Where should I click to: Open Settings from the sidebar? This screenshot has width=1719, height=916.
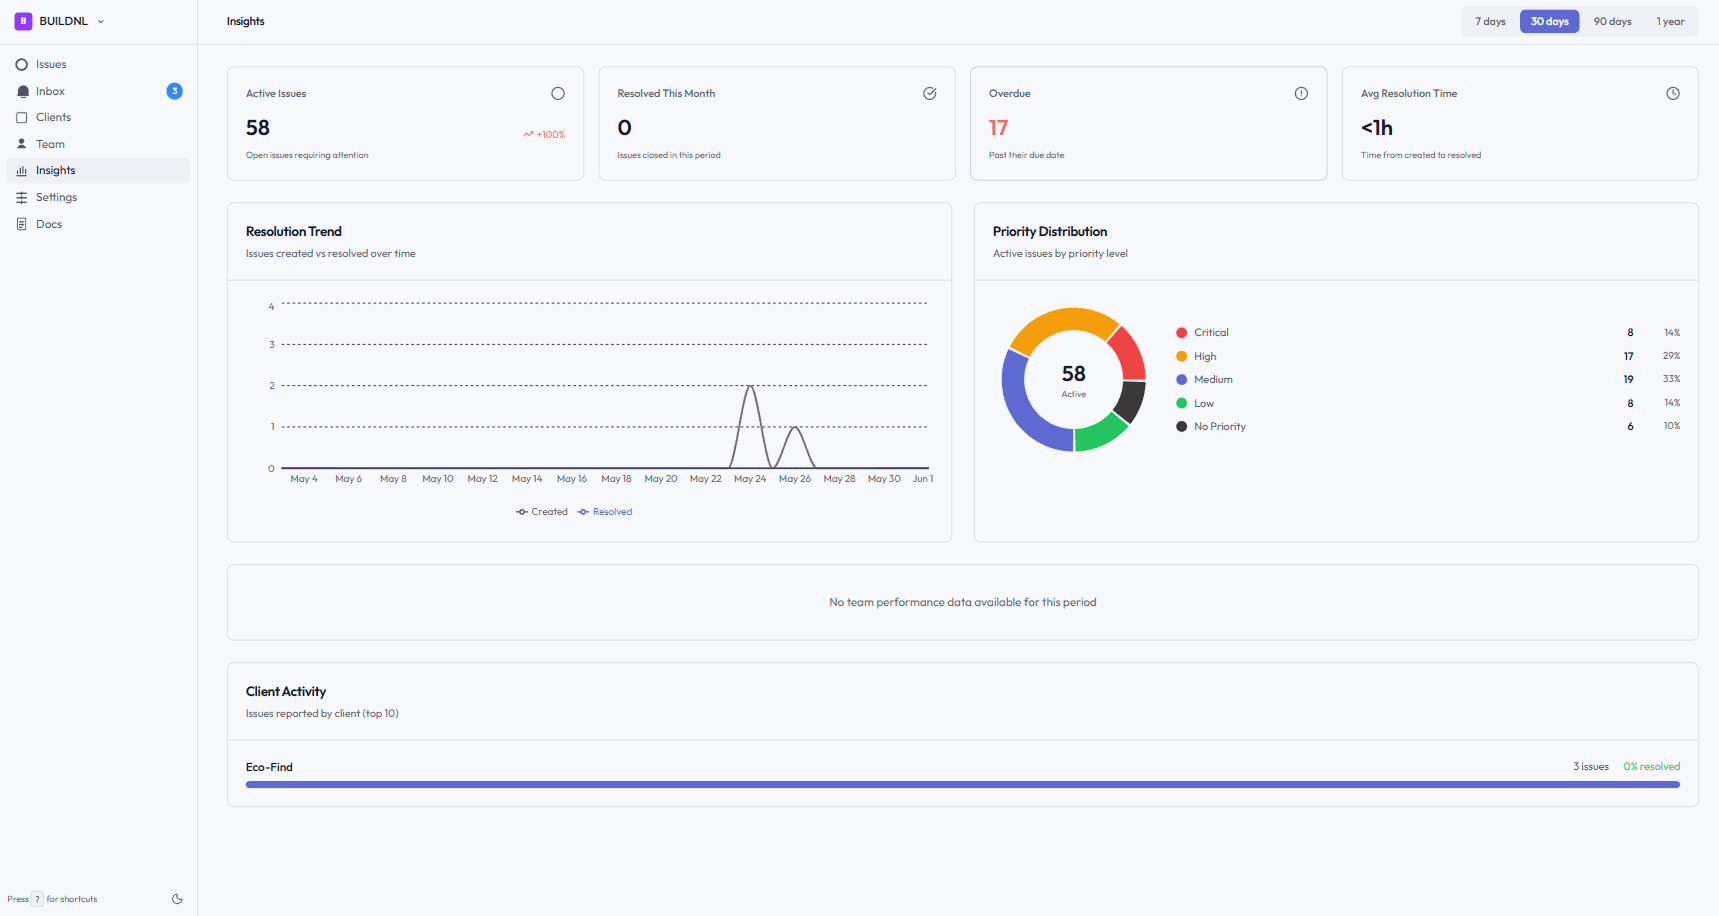pyautogui.click(x=98, y=198)
